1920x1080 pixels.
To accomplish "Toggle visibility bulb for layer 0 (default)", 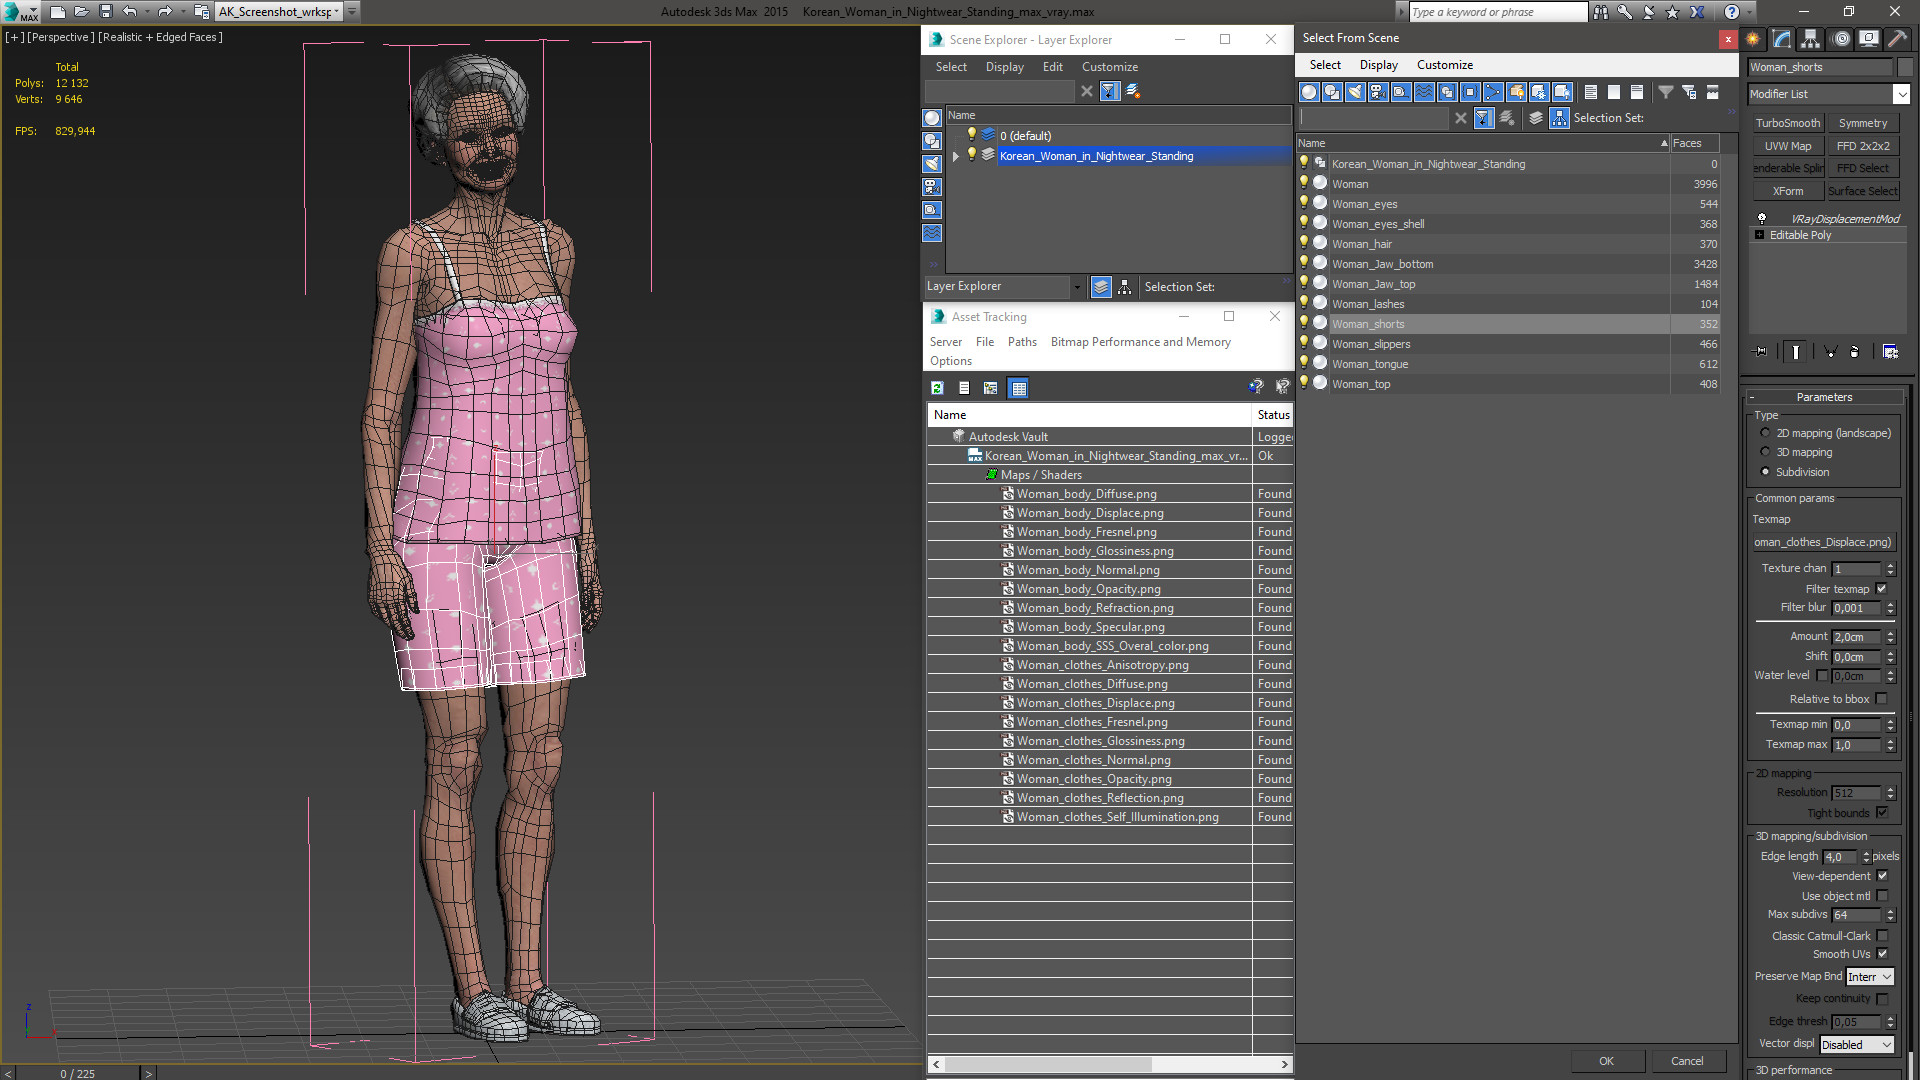I will [x=970, y=135].
